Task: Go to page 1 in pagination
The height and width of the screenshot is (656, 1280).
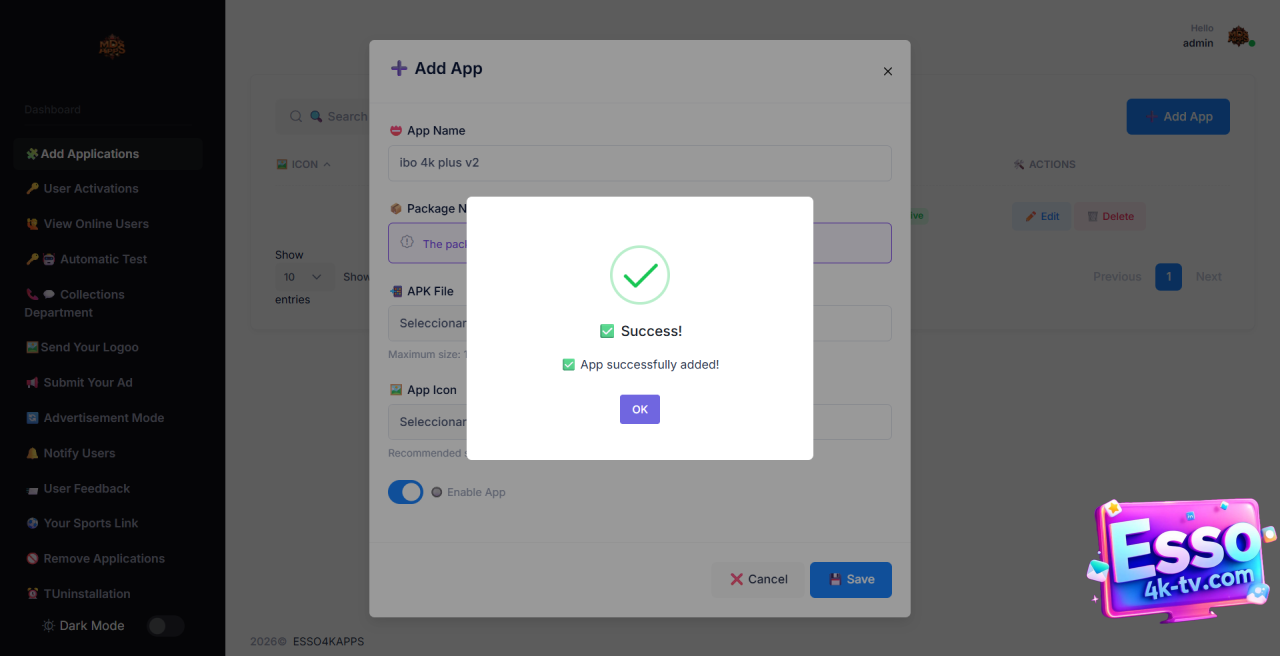Action: (x=1167, y=277)
